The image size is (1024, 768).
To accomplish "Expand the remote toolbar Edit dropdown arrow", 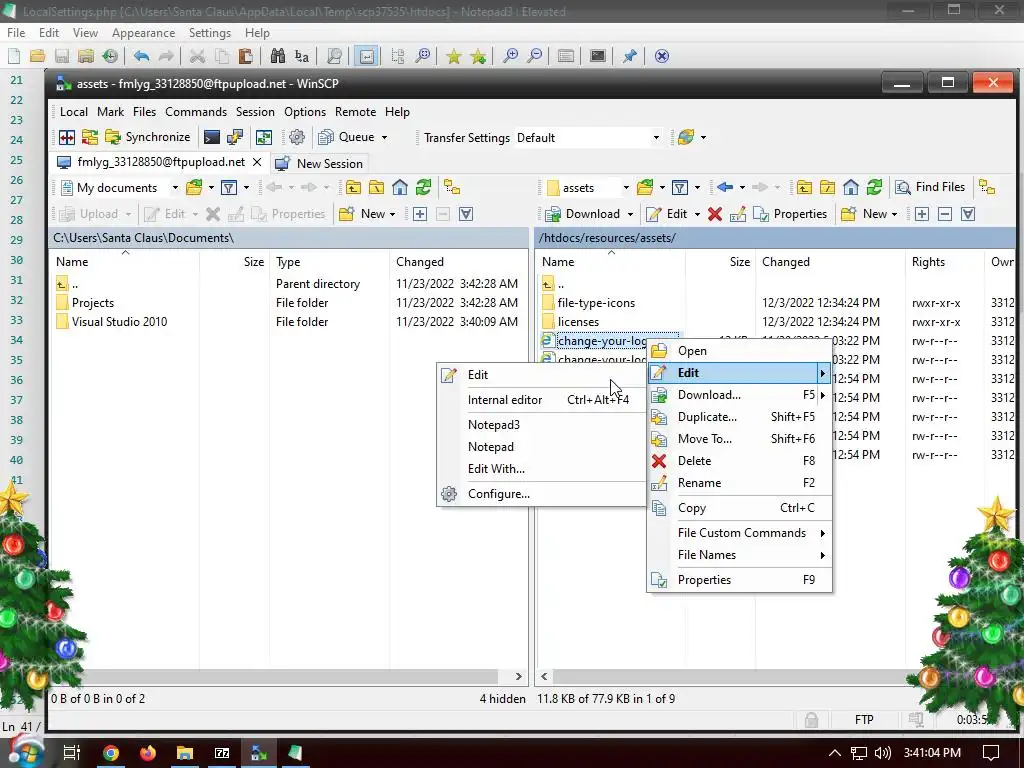I will (x=697, y=214).
